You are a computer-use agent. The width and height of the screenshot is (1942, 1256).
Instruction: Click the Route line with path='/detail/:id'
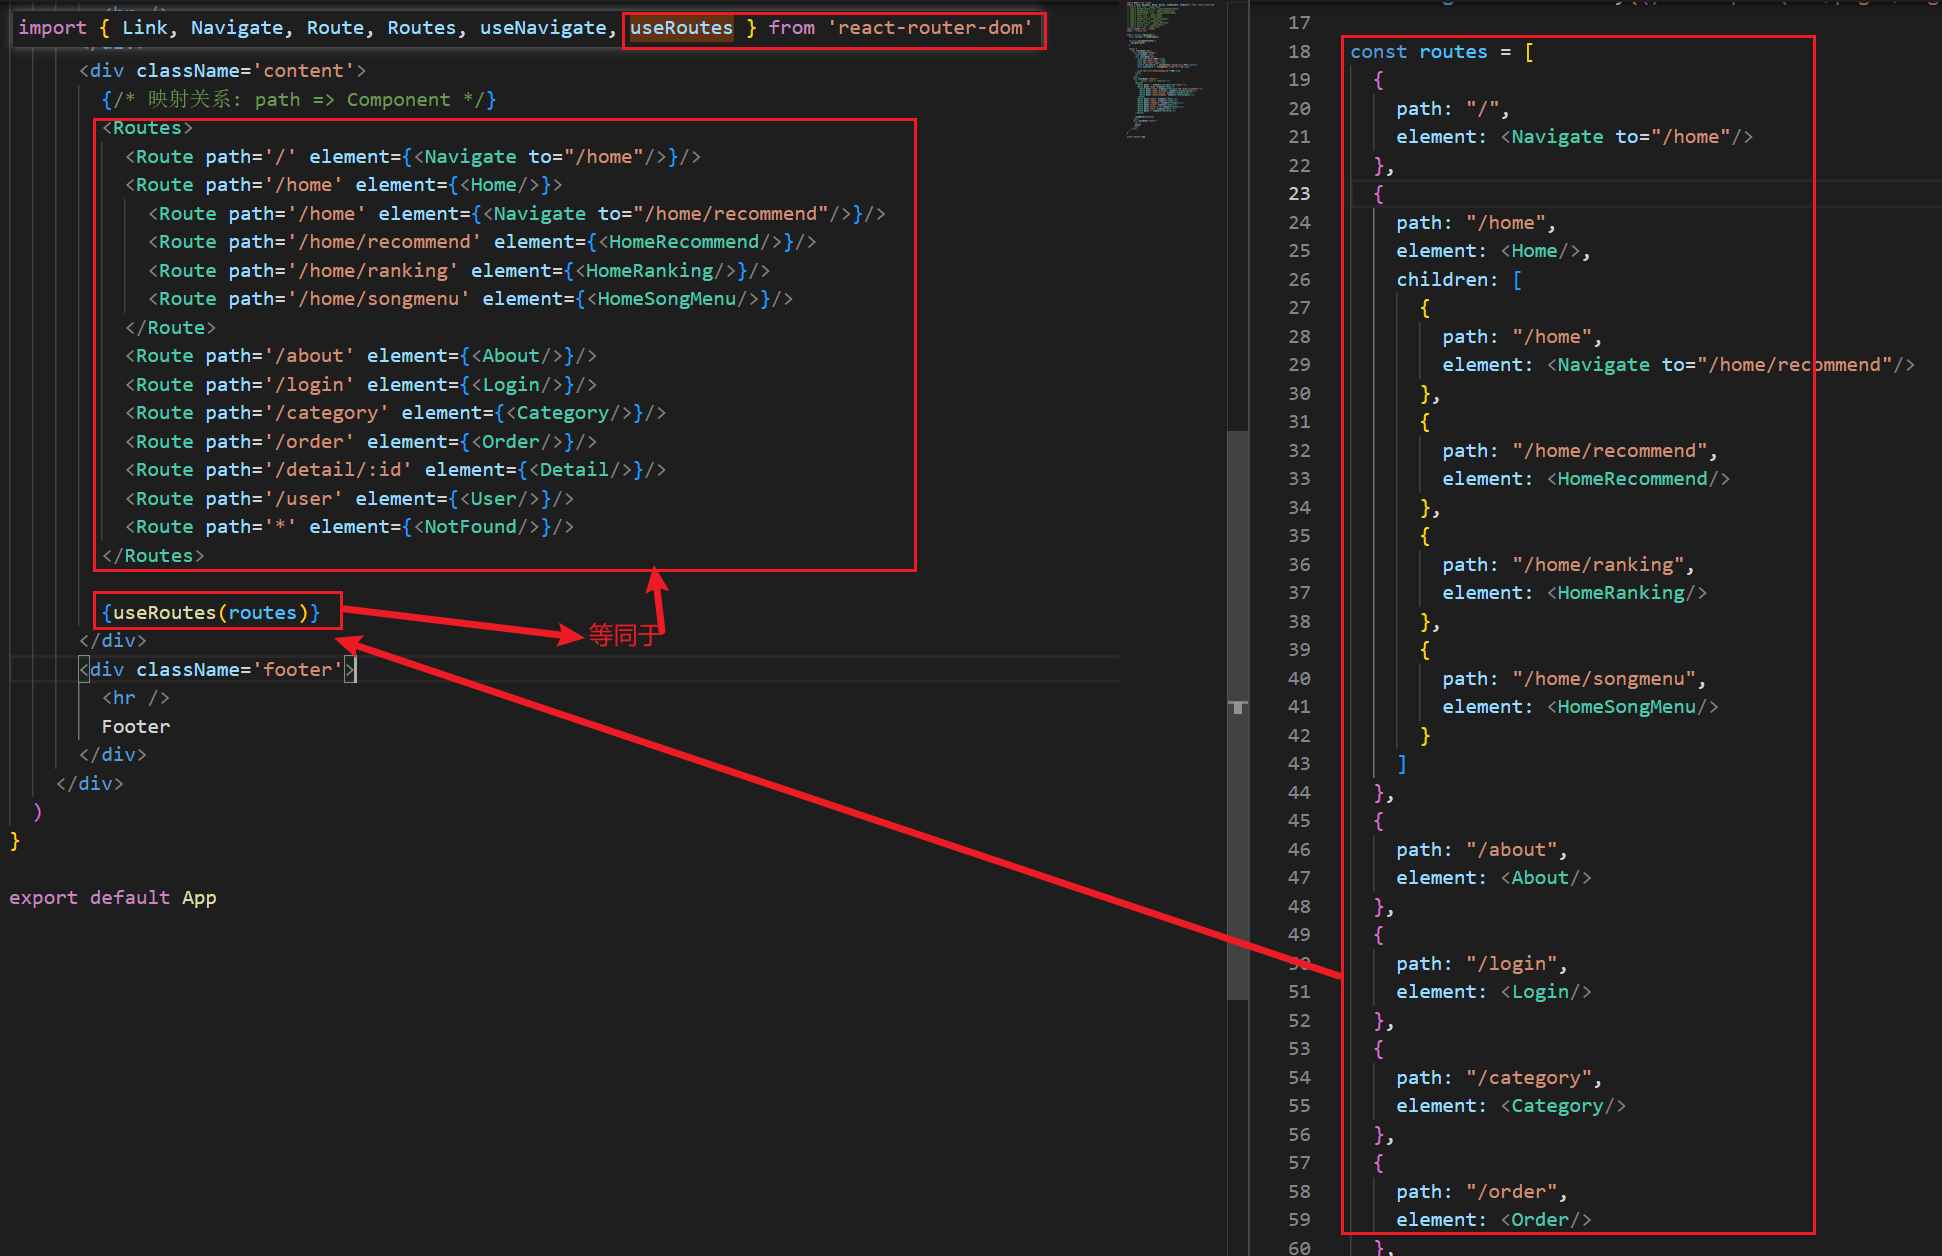coord(395,470)
